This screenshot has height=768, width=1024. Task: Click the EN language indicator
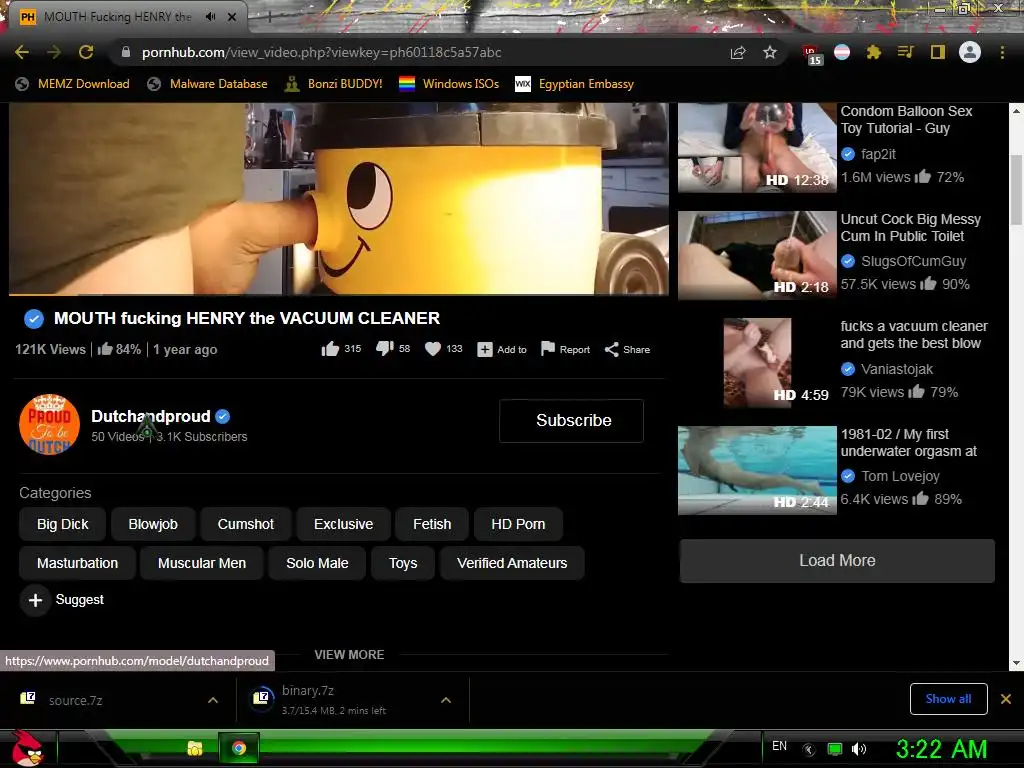point(779,746)
